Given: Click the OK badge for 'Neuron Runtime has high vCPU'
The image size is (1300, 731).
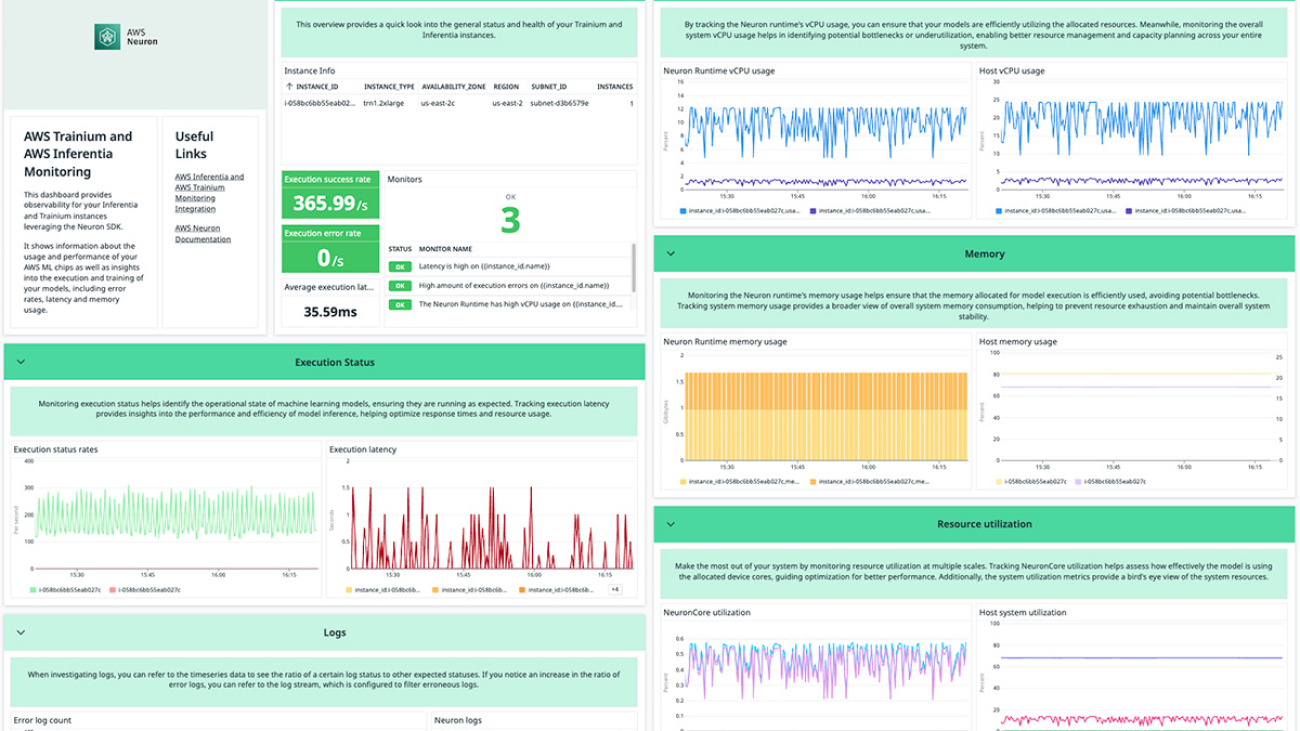Looking at the screenshot, I should tap(400, 305).
